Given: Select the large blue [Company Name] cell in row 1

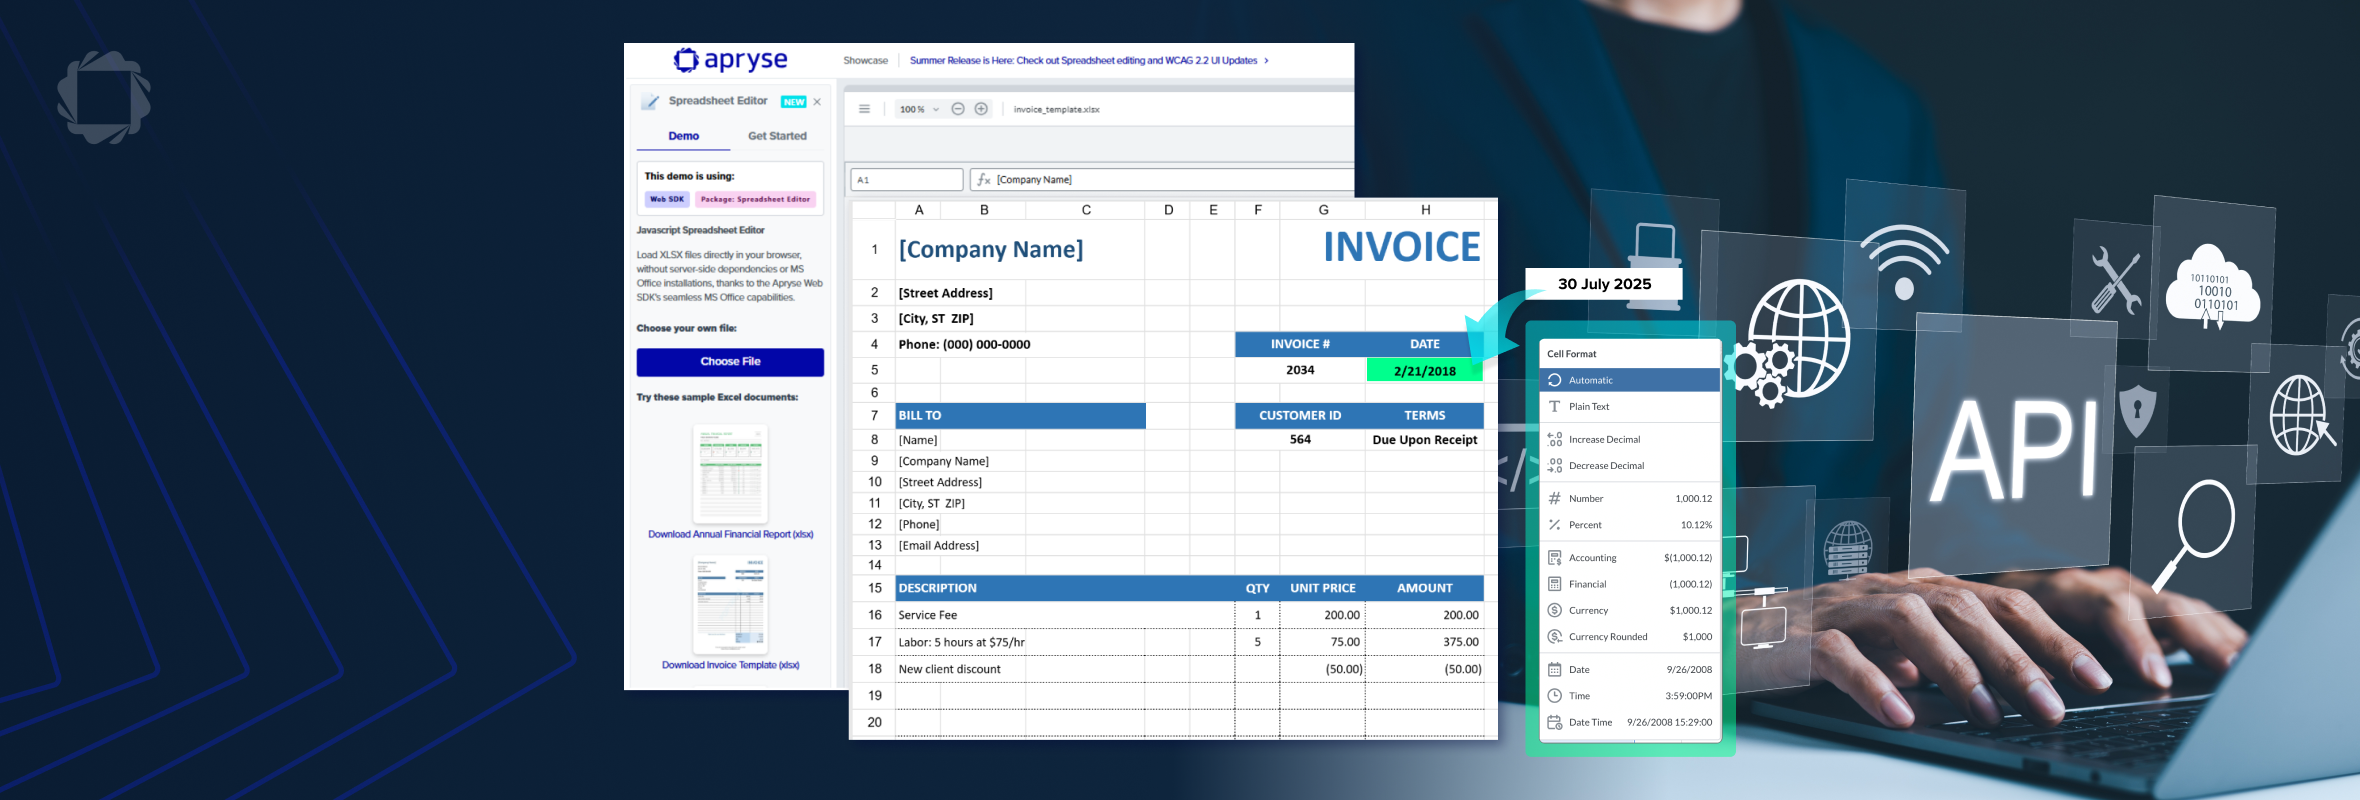Looking at the screenshot, I should (990, 250).
